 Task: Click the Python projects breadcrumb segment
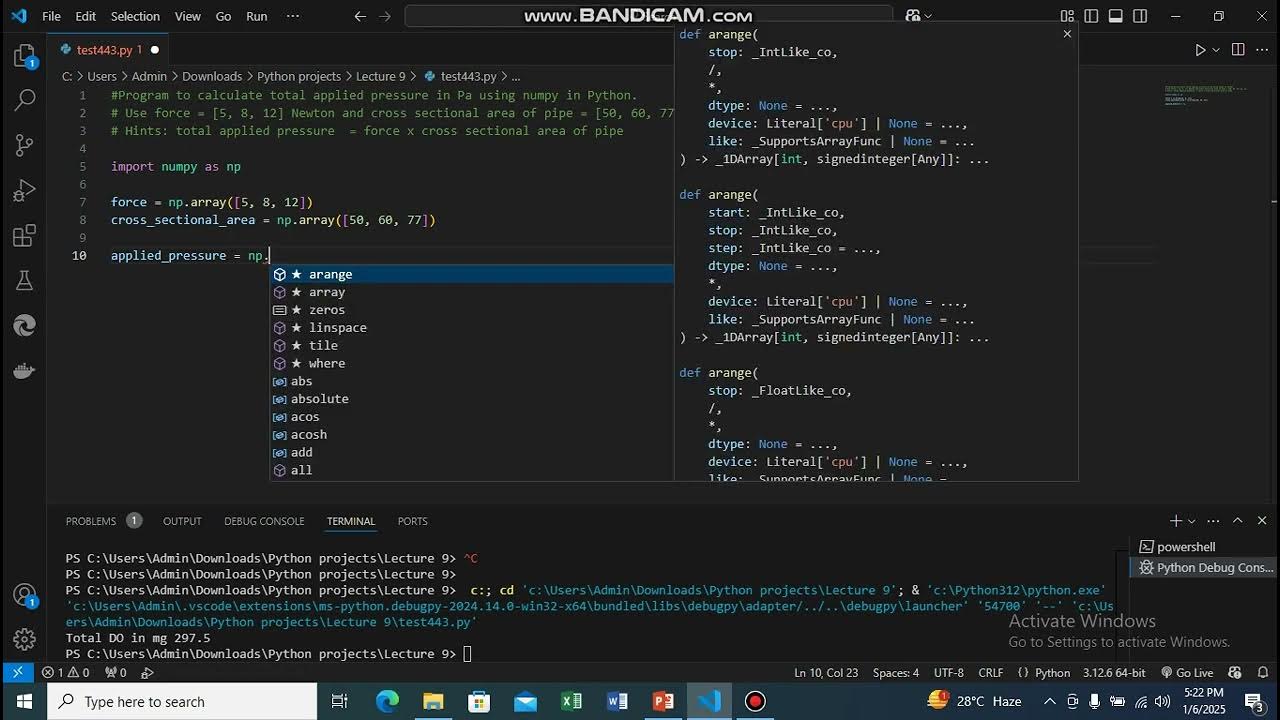point(298,76)
